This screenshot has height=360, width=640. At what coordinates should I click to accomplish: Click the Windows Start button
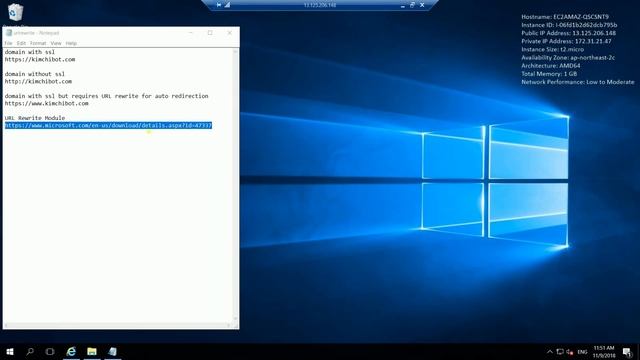[x=10, y=351]
